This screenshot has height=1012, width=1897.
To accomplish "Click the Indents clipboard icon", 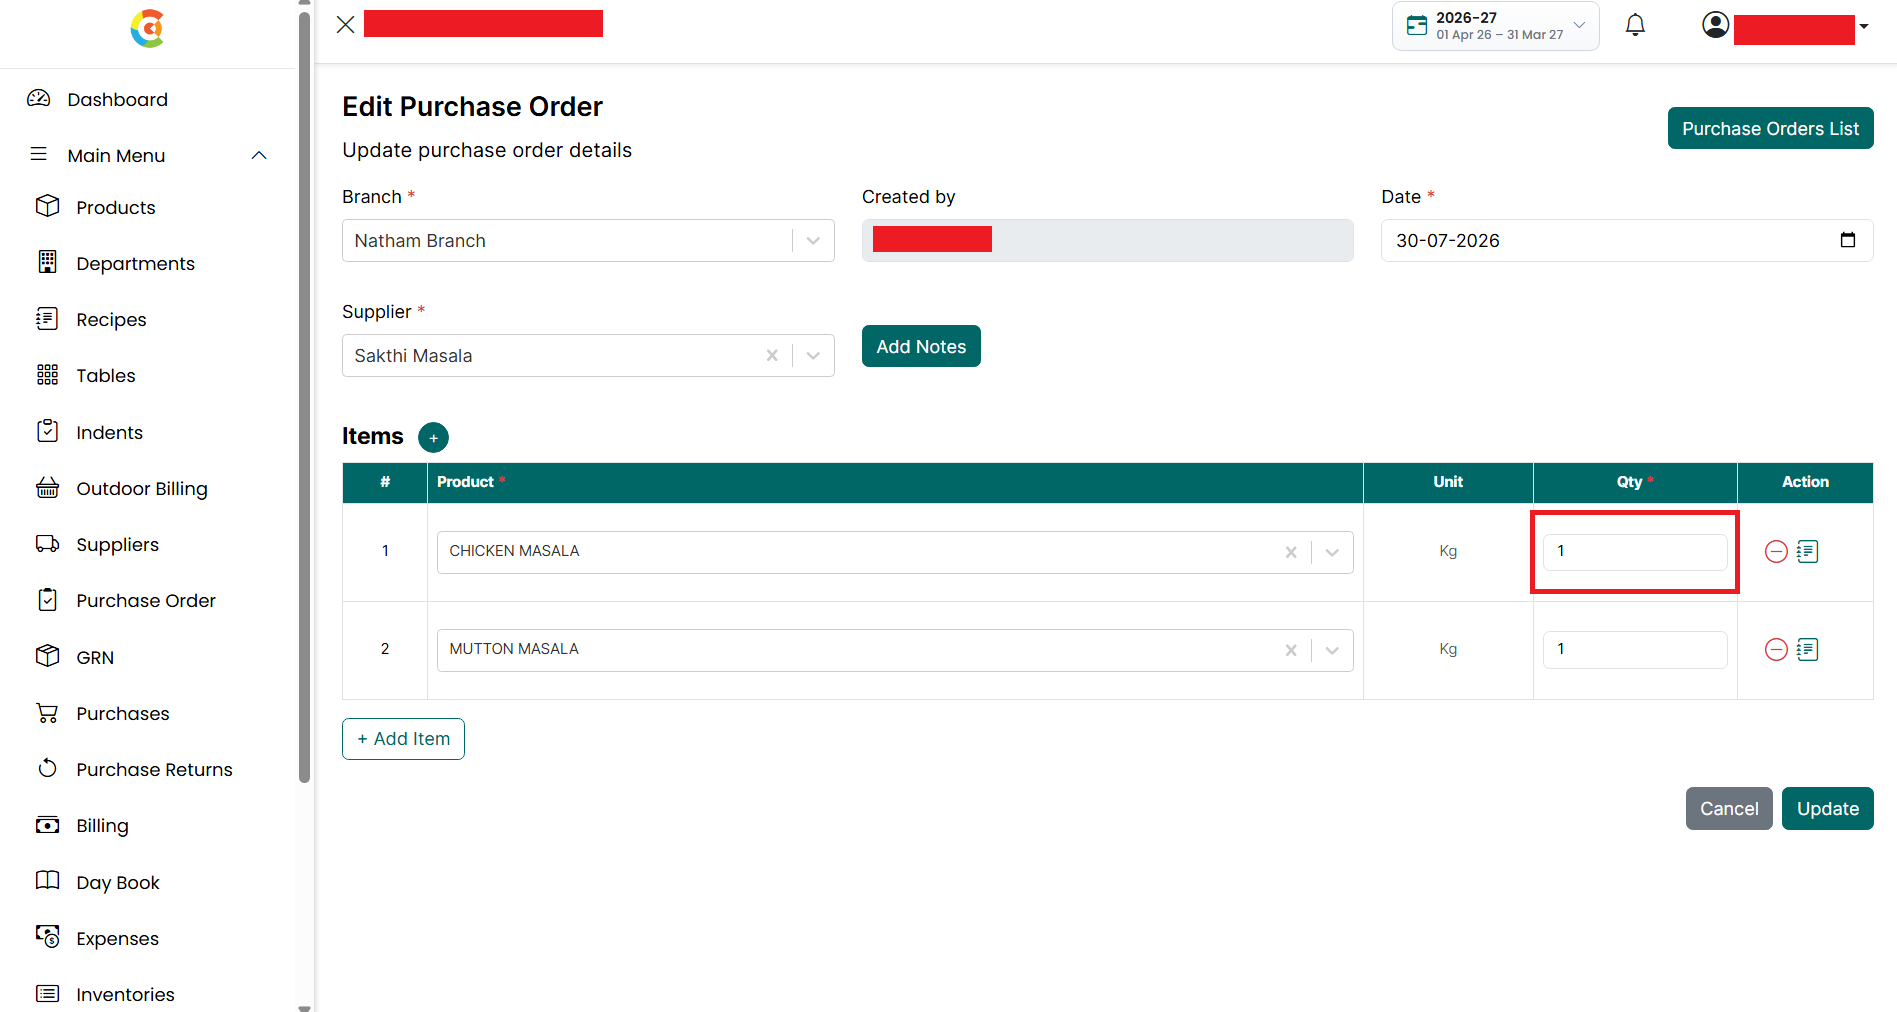I will coord(47,431).
